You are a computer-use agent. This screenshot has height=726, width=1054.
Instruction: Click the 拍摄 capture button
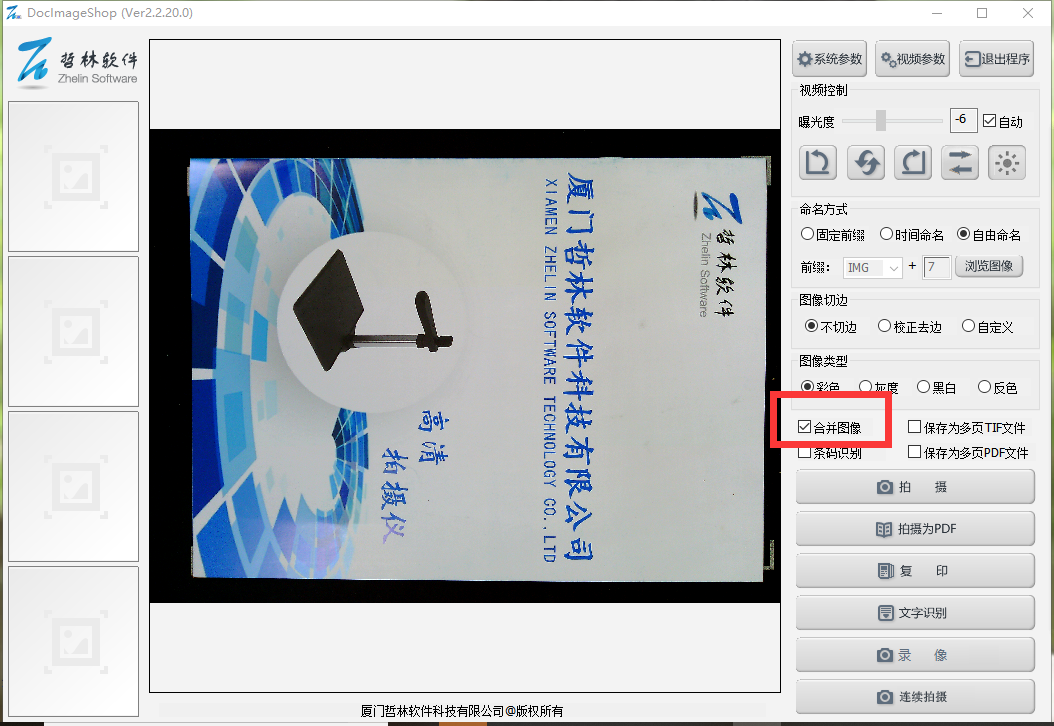click(x=915, y=487)
